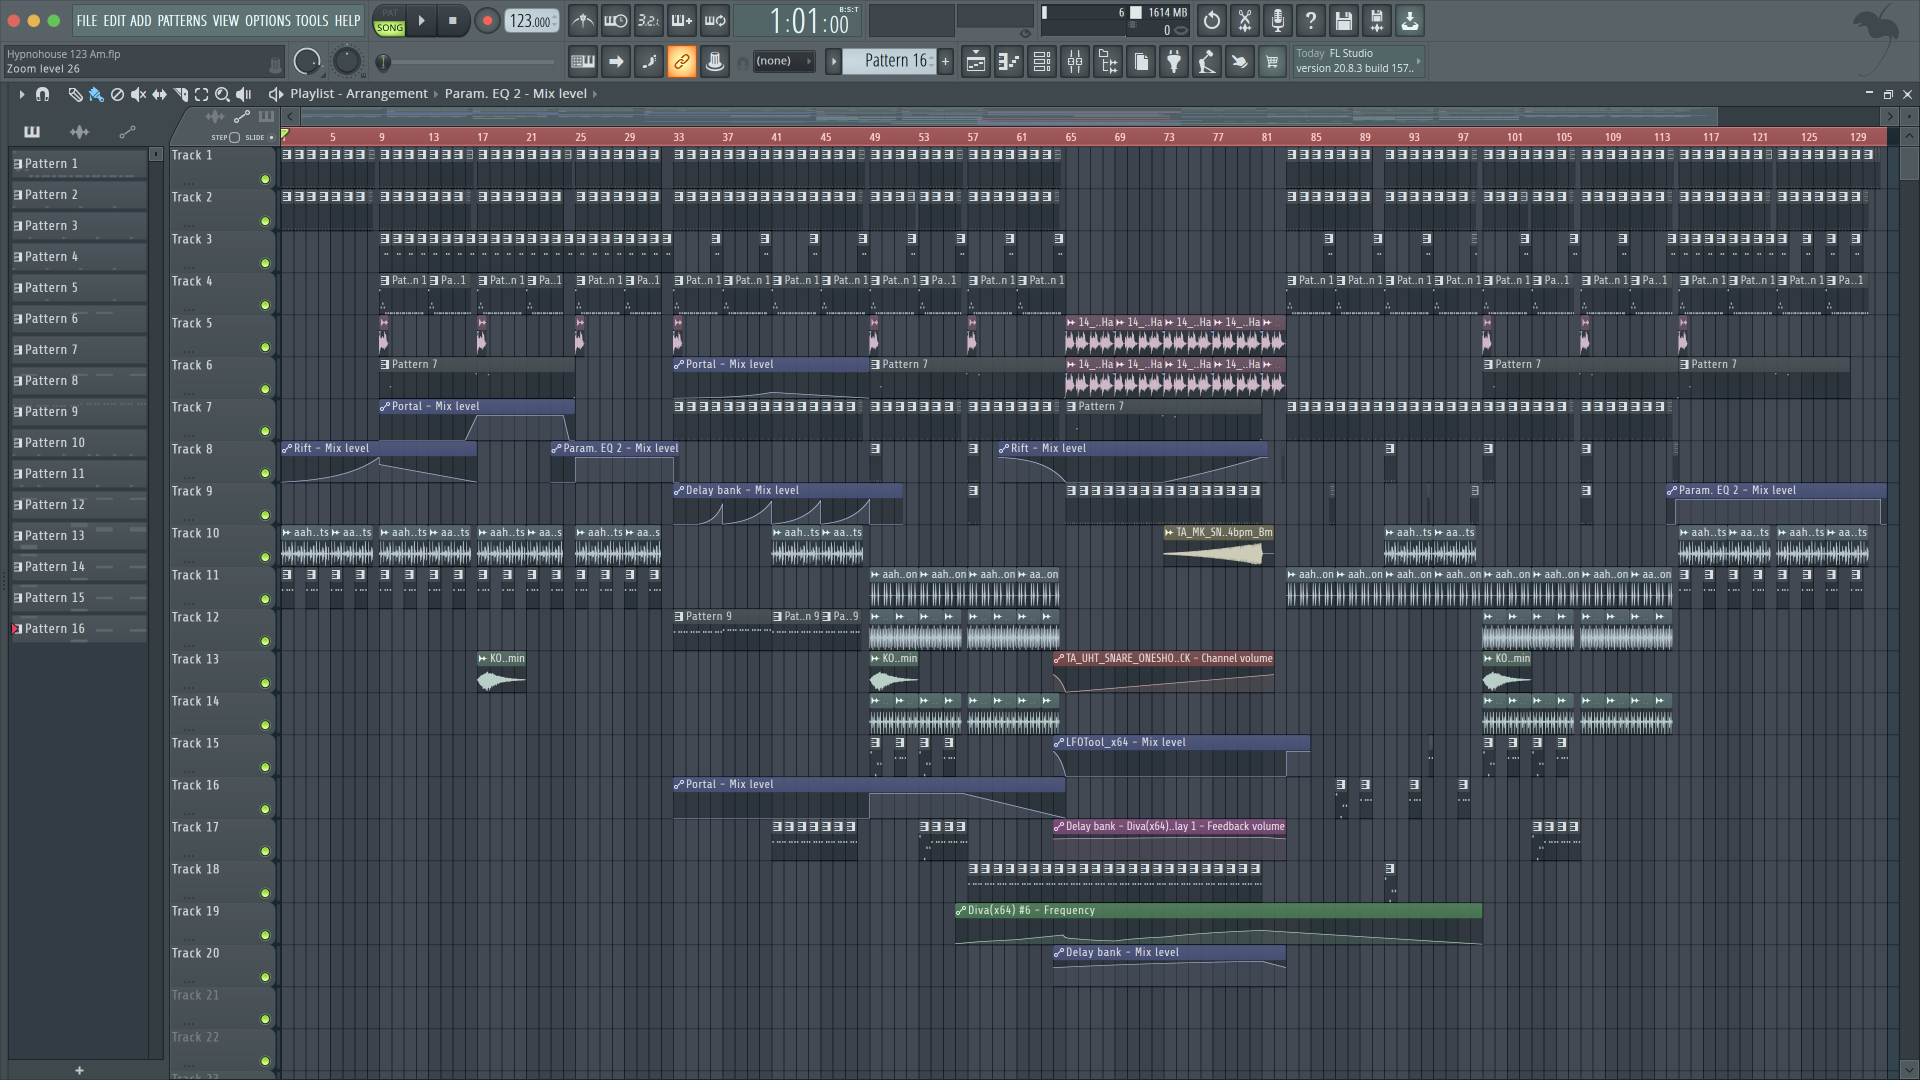Toggle step editing arrow icon
Screen dimensions: 1920x1080
click(616, 62)
